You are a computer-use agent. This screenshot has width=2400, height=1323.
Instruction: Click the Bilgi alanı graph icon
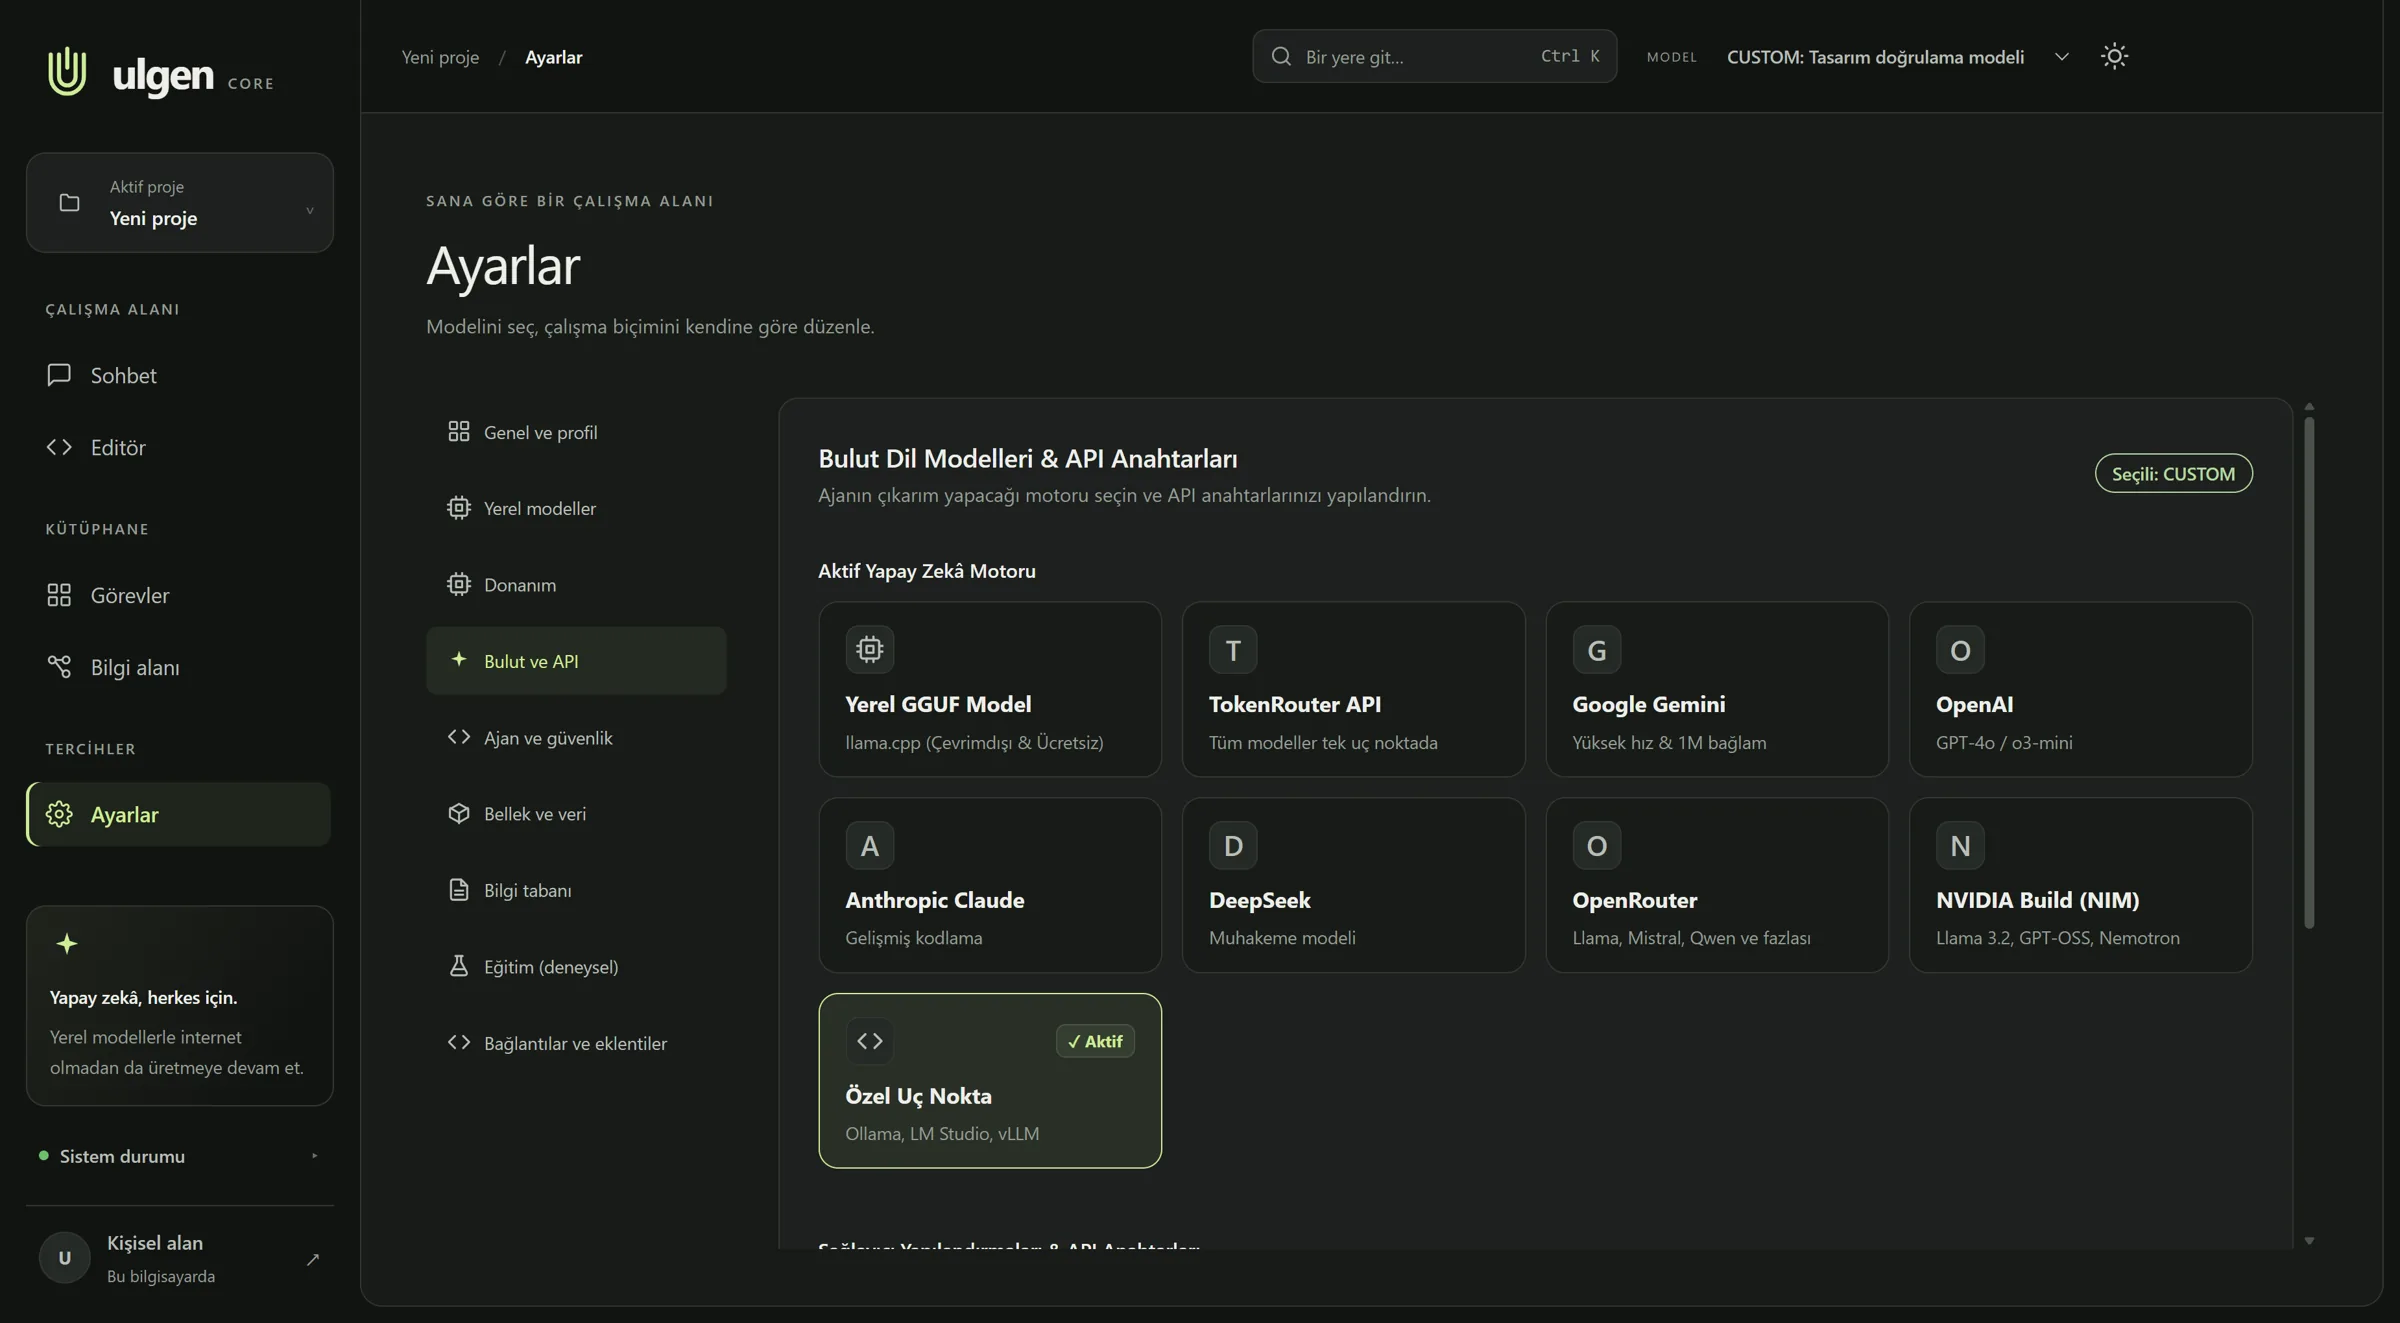point(59,667)
